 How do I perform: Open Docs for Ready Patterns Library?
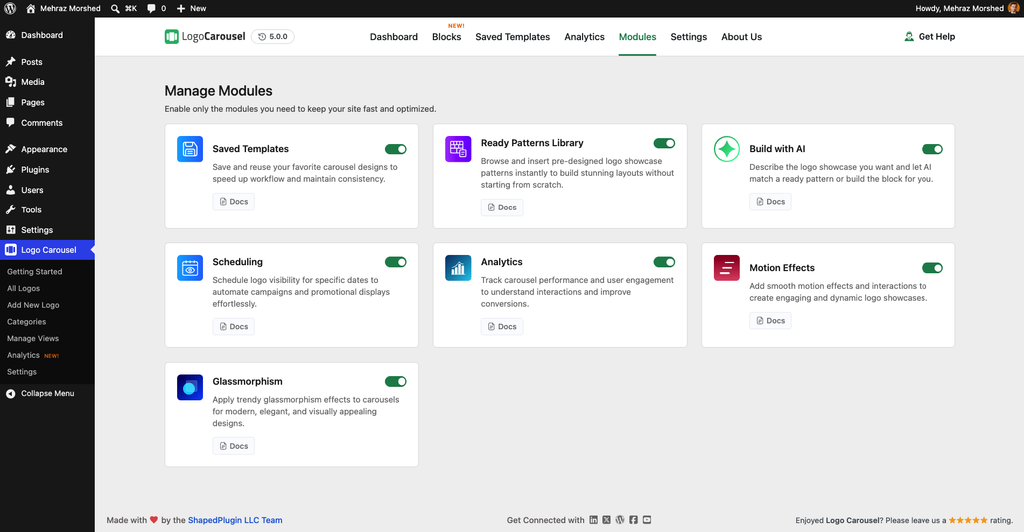tap(502, 208)
